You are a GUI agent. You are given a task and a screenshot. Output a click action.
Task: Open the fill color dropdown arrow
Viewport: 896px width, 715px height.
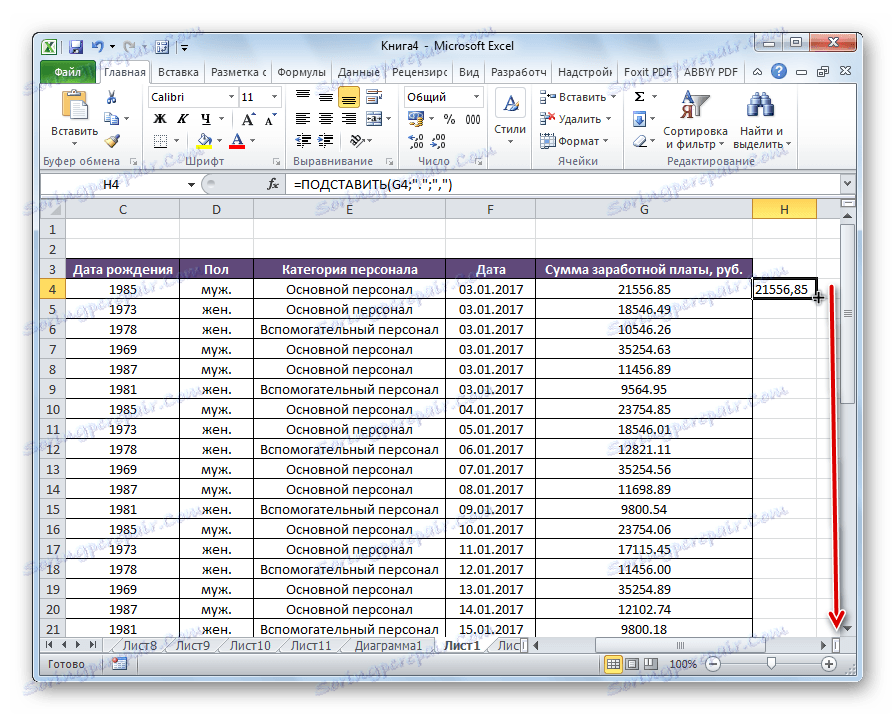[219, 141]
